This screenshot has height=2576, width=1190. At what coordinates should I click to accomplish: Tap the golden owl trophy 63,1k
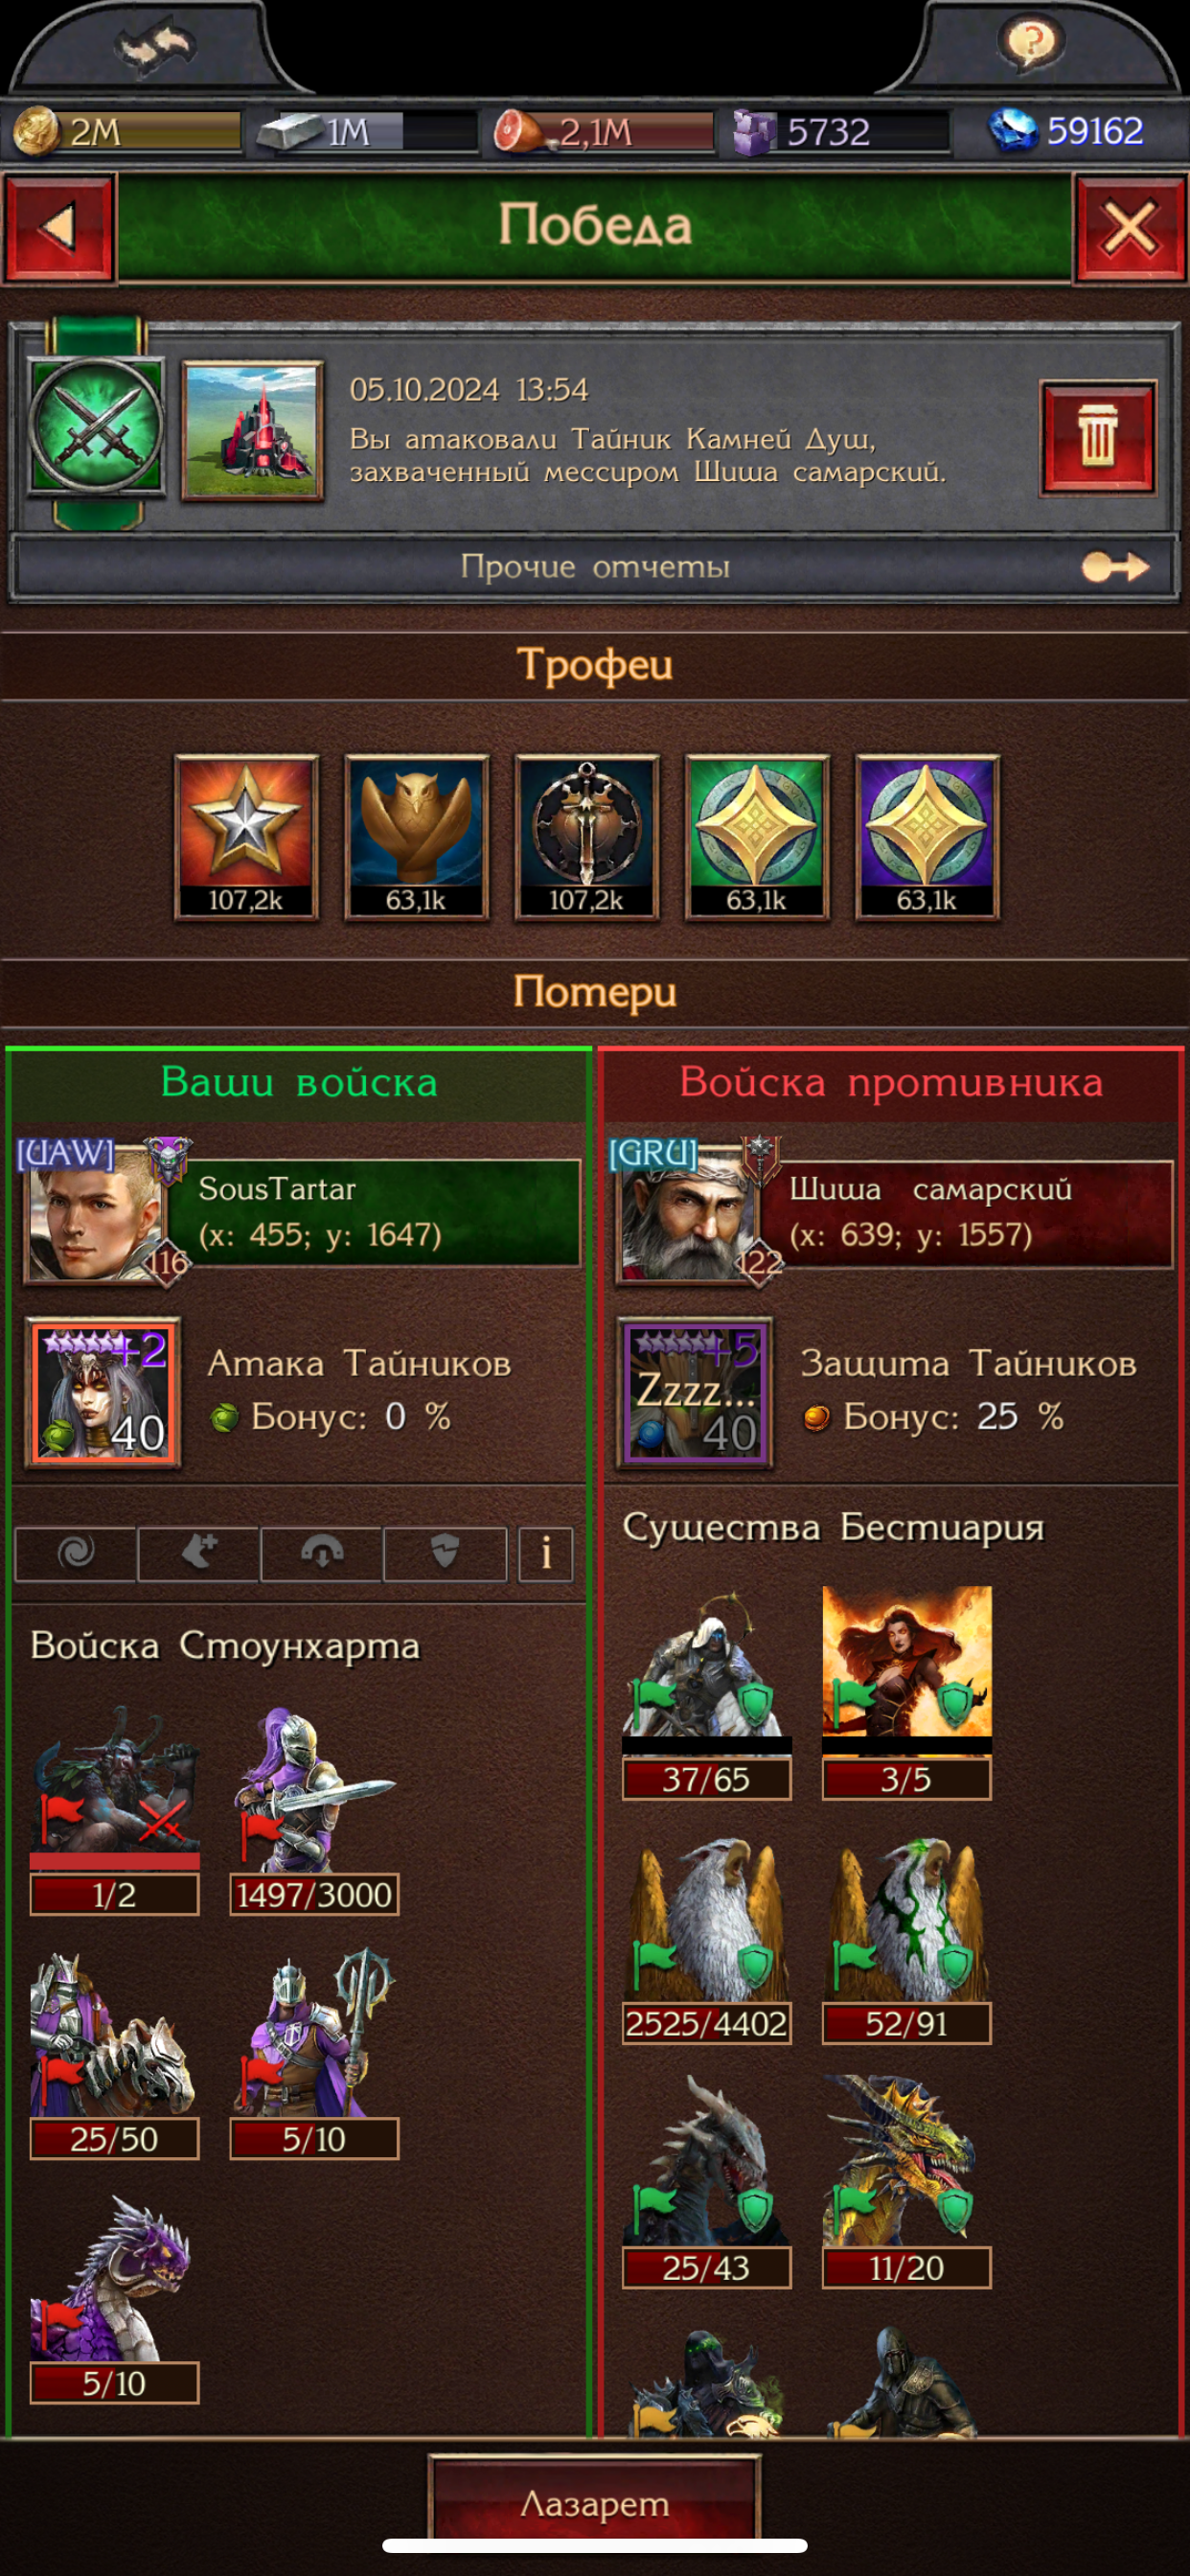click(416, 837)
